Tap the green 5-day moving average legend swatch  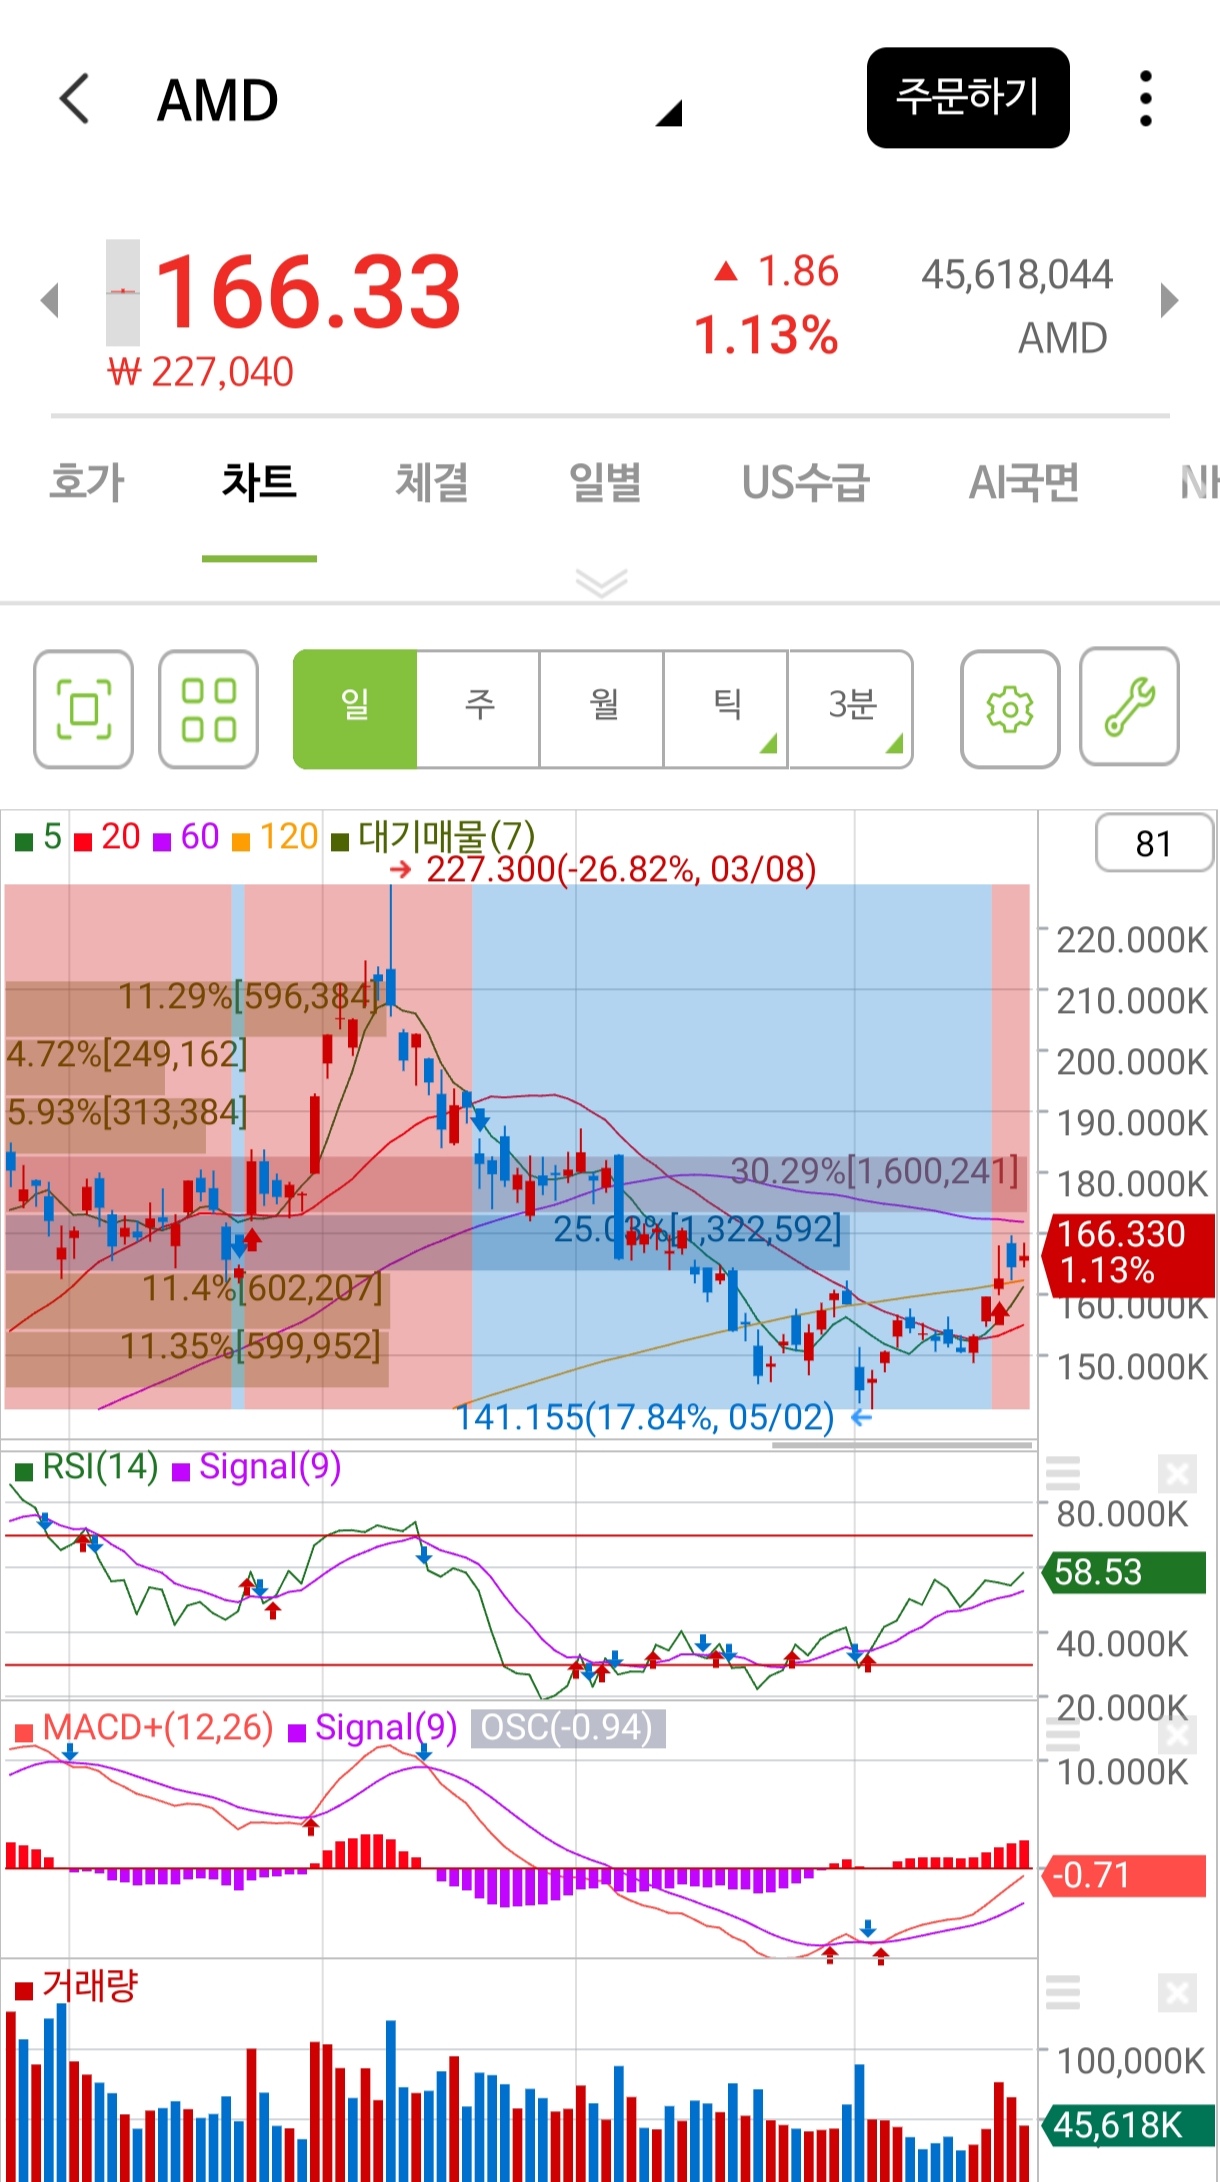(x=24, y=841)
